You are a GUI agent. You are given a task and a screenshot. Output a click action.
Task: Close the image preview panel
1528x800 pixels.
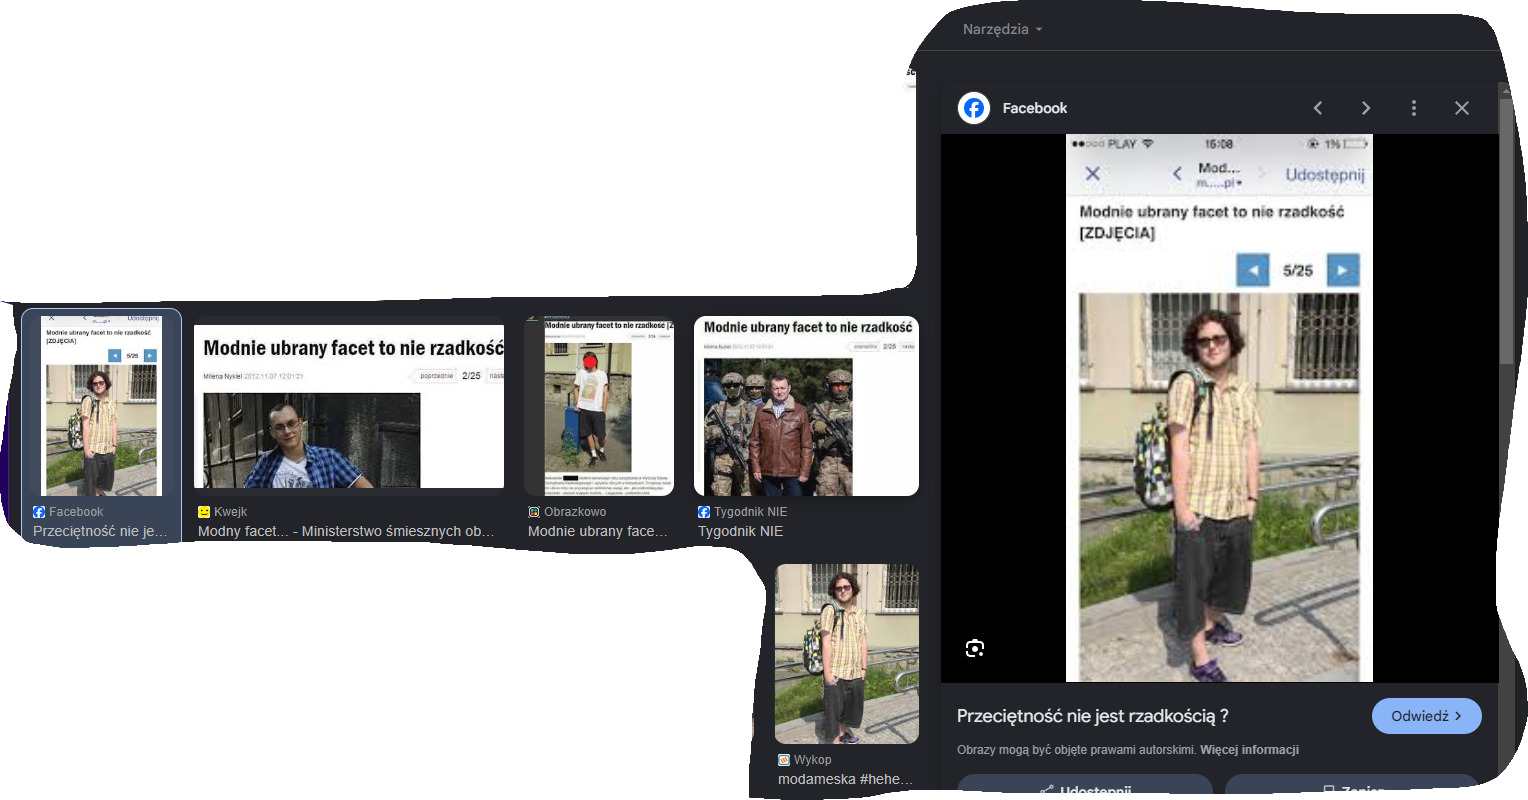(x=1462, y=108)
